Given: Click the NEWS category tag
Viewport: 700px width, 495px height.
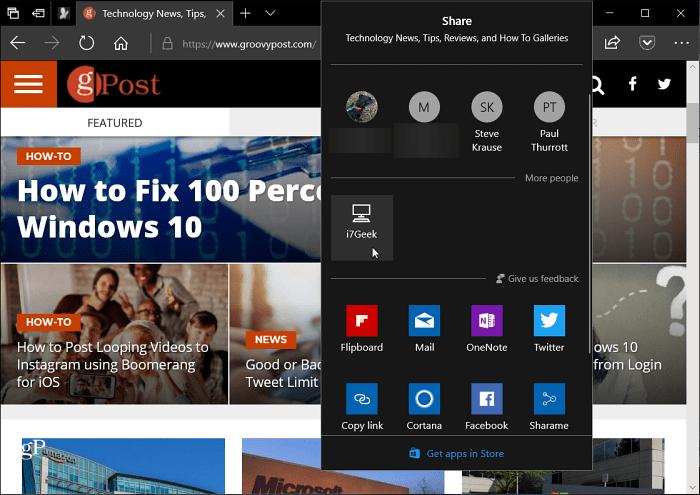Looking at the screenshot, I should (x=271, y=340).
